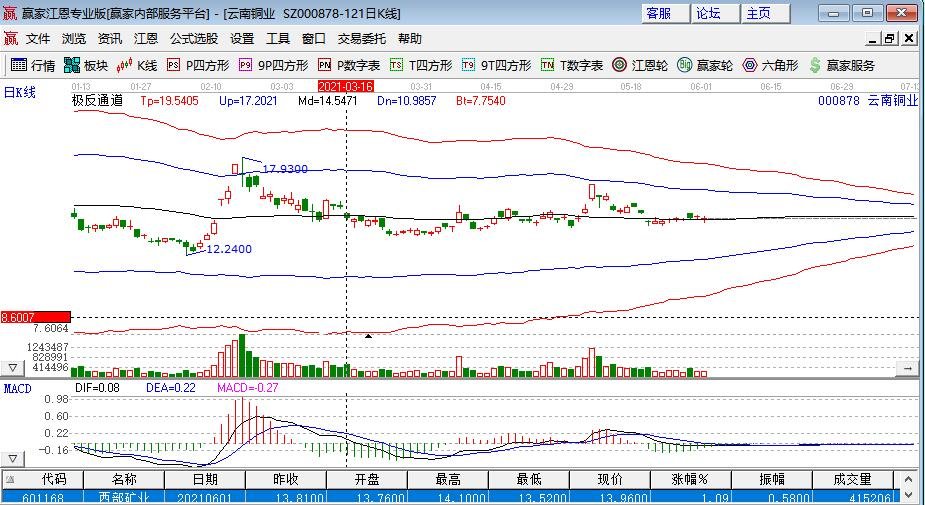The width and height of the screenshot is (925, 505).
Task: Click the Up=17.2021 channel value
Action: (x=248, y=101)
